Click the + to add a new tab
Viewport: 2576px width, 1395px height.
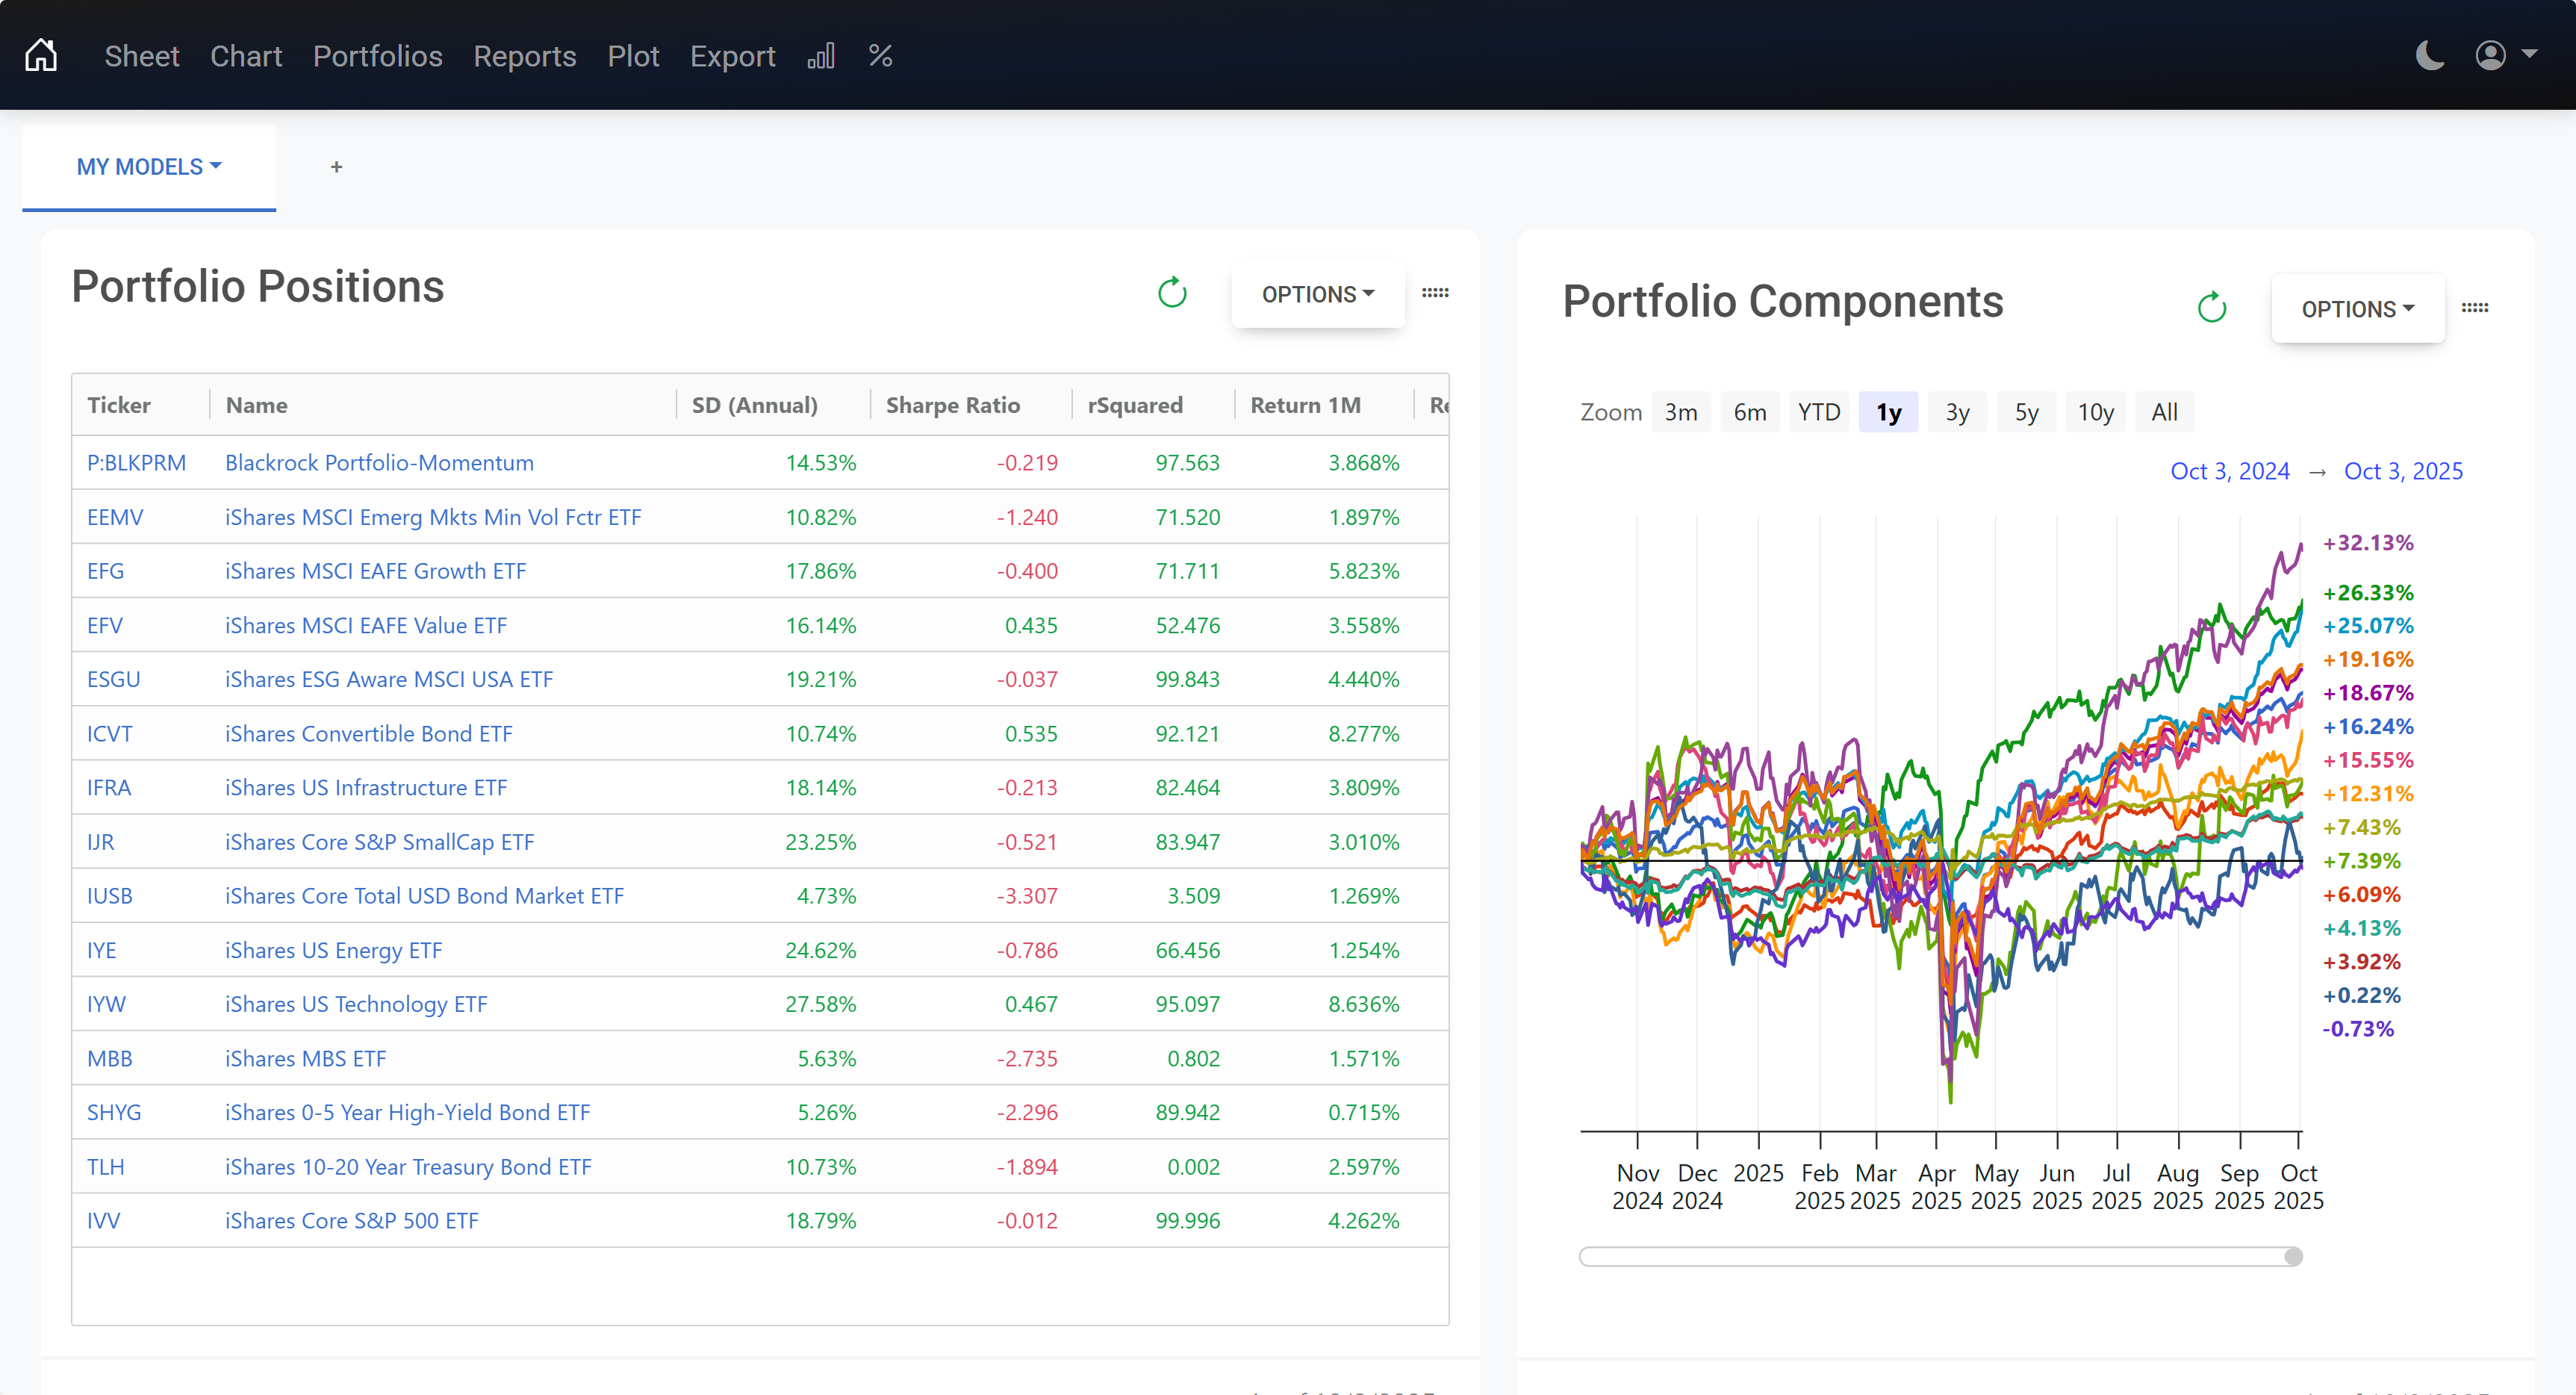(x=336, y=167)
